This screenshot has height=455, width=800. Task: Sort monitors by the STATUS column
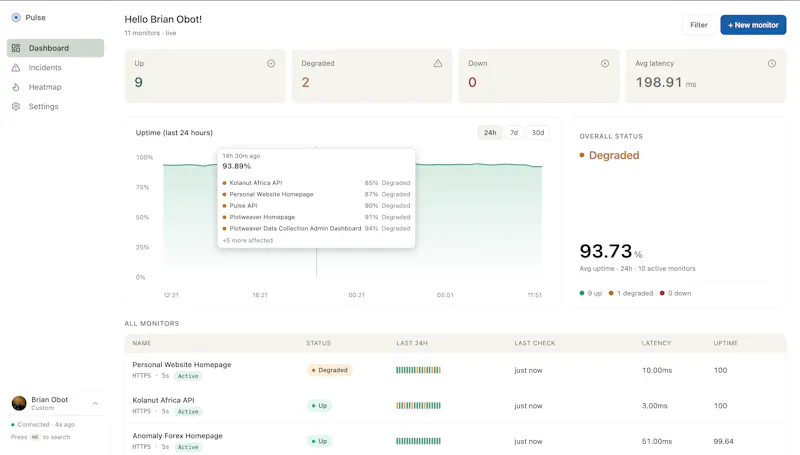pos(318,343)
